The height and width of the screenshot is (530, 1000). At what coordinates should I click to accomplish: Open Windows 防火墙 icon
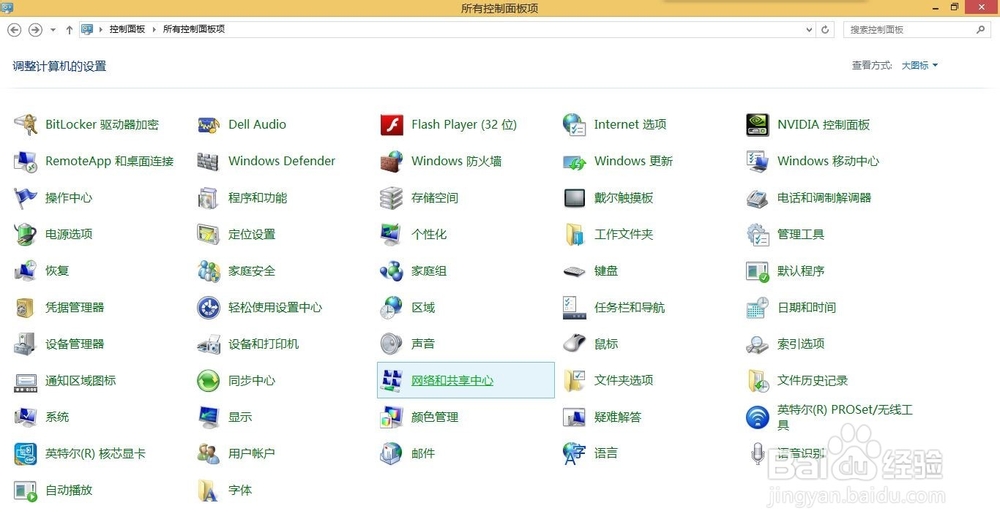392,161
